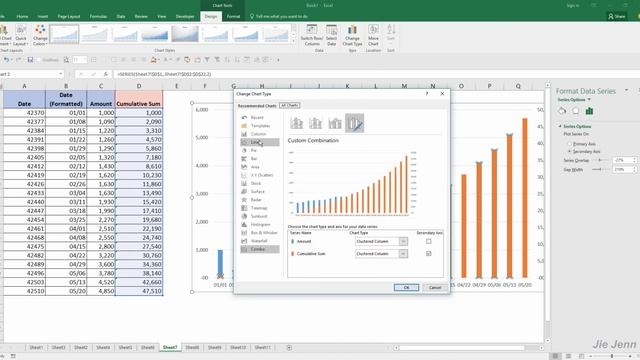Click the zoom slider in status bar
Viewport: 640px width, 360px height.
[x=611, y=356]
